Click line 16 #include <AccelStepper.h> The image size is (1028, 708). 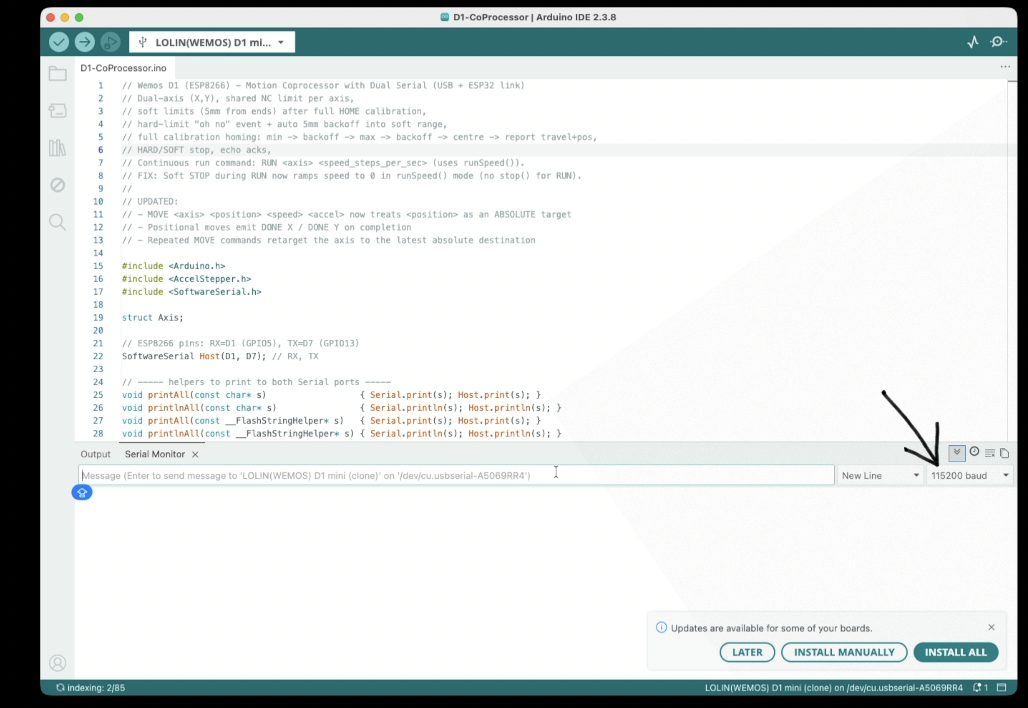click(187, 279)
